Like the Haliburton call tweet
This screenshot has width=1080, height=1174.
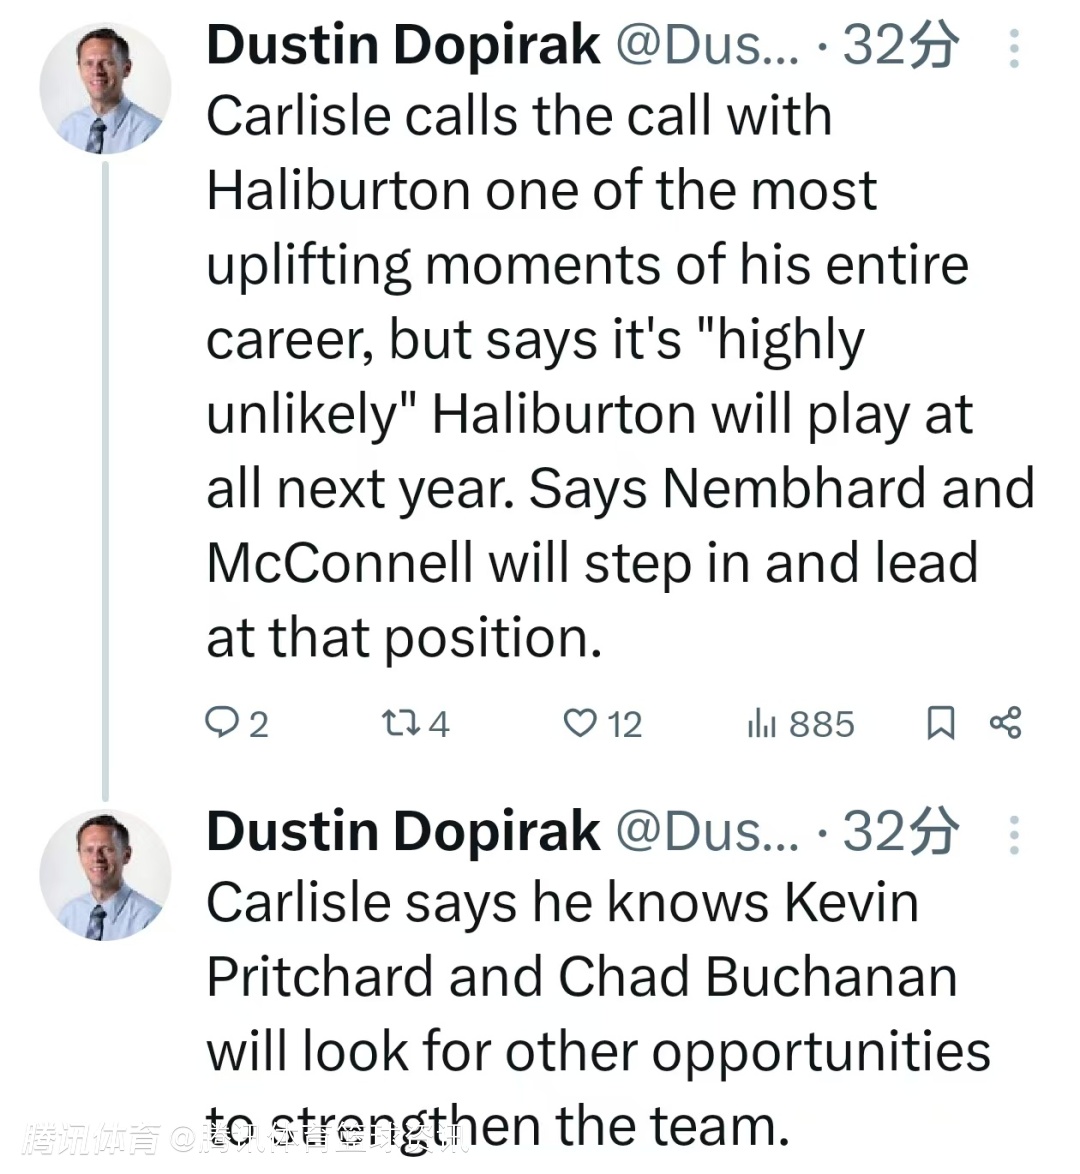tap(580, 722)
